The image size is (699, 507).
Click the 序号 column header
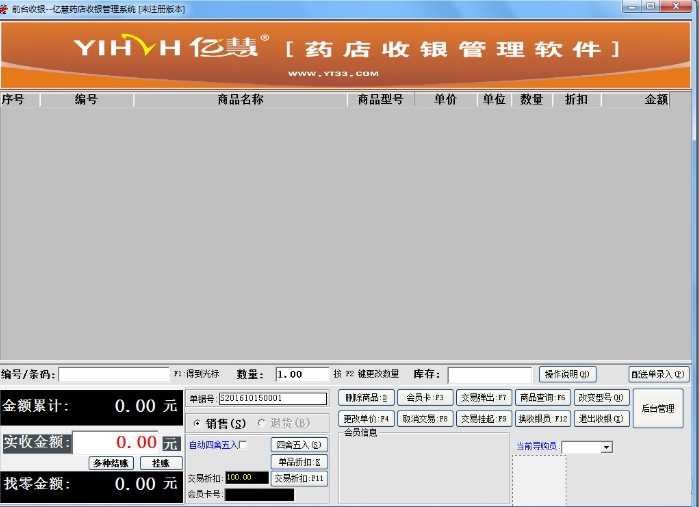[20, 99]
